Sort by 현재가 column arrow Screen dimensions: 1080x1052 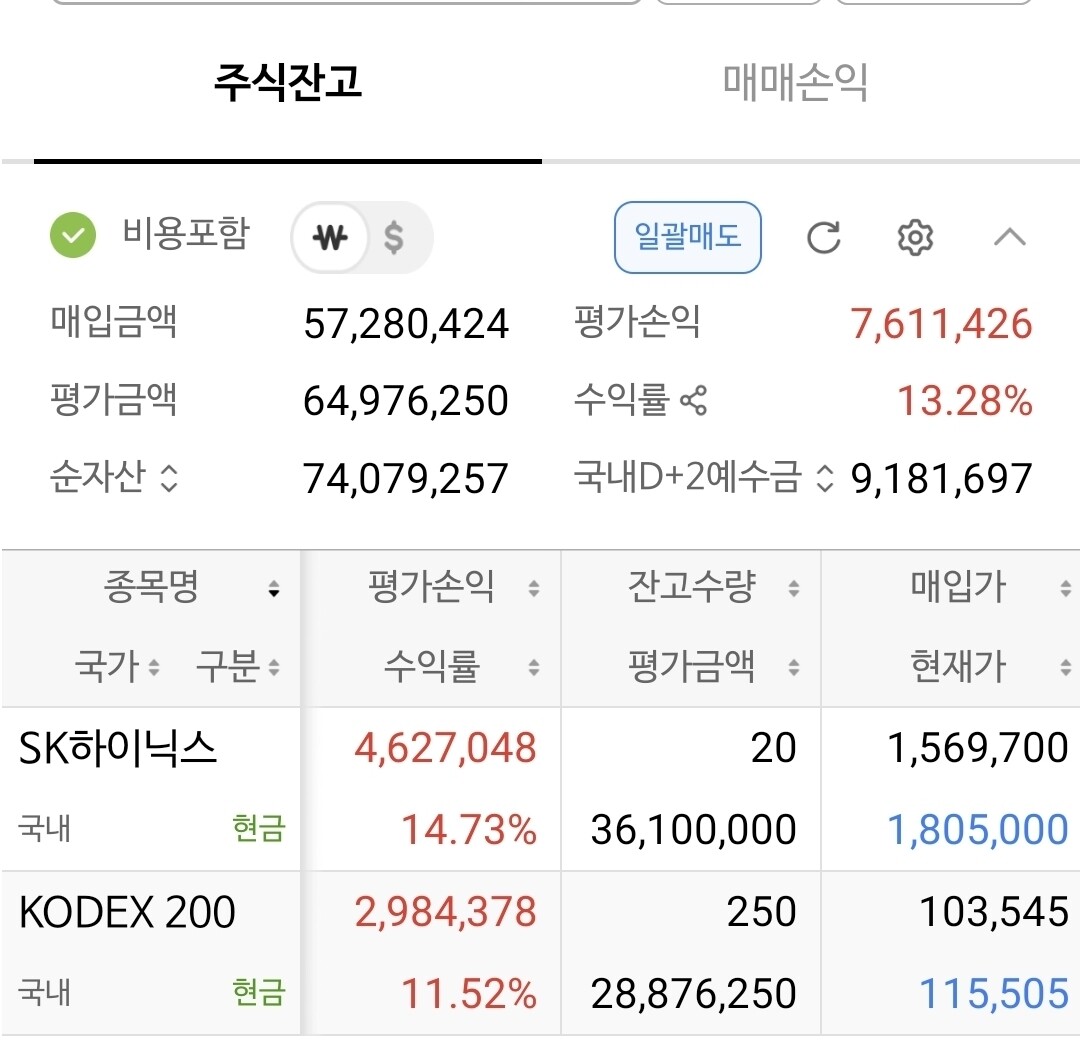click(x=1066, y=667)
